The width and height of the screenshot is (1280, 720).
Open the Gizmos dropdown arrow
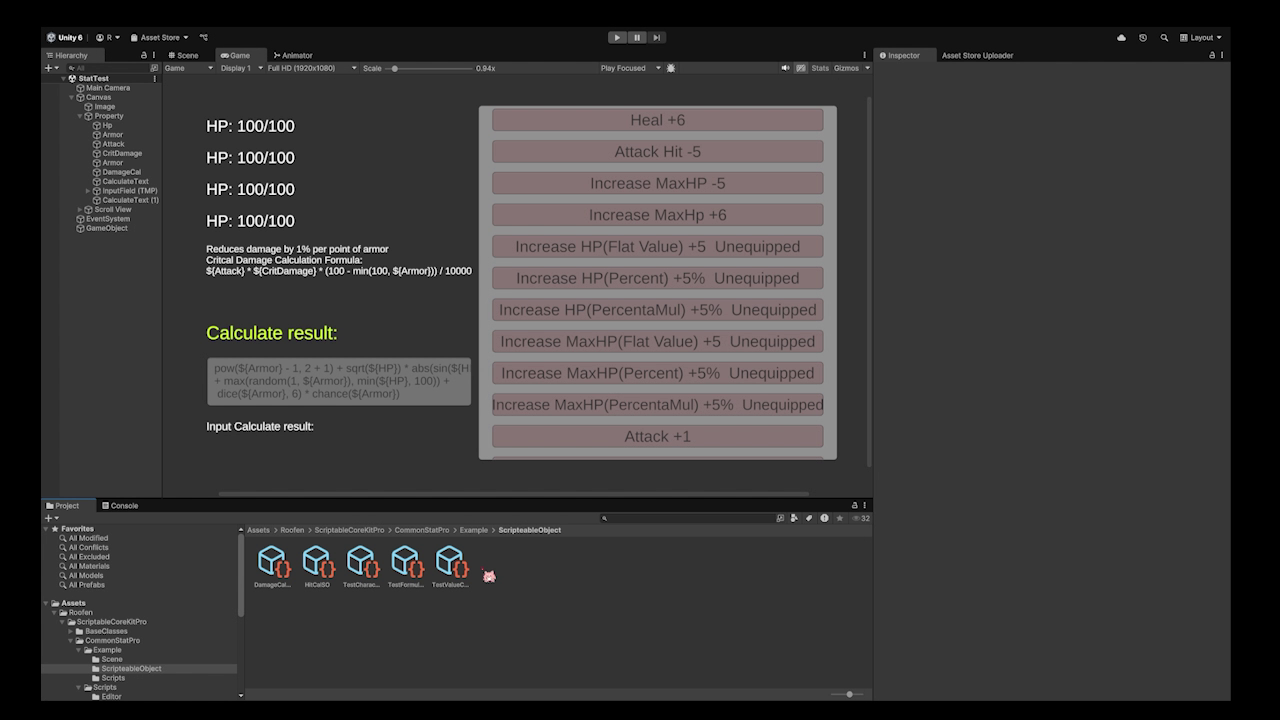(867, 68)
